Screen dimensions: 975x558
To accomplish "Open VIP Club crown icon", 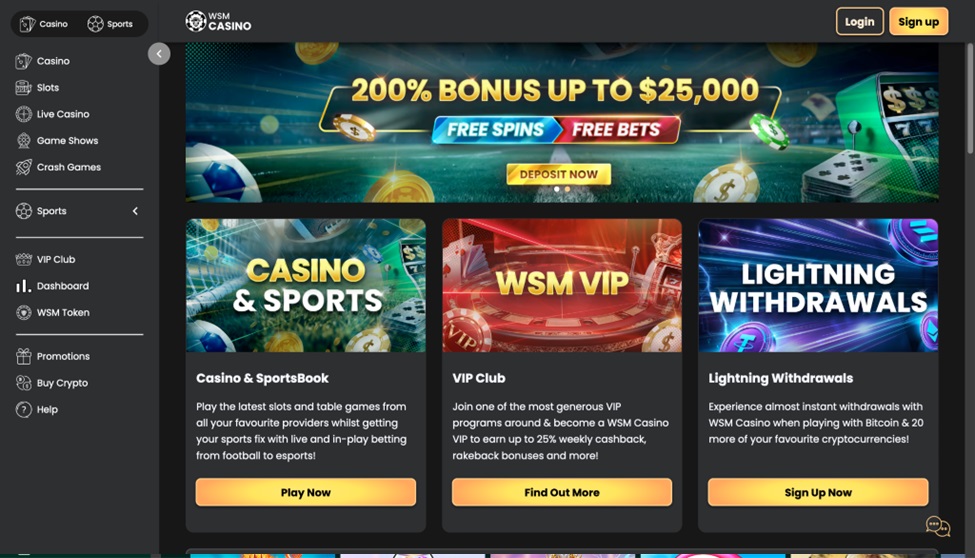I will click(x=23, y=259).
